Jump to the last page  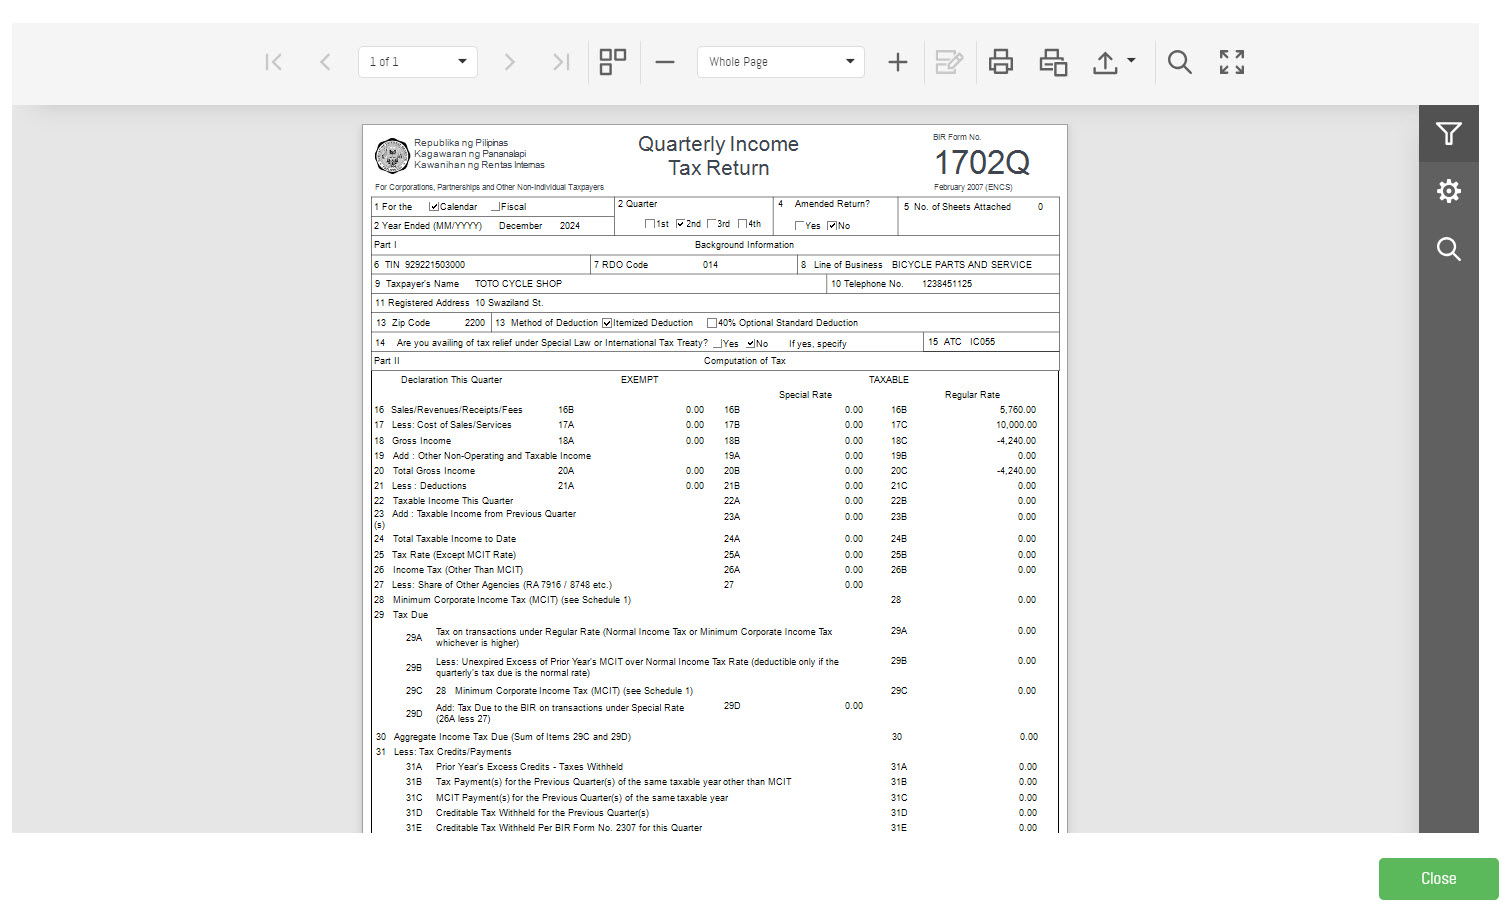click(561, 62)
